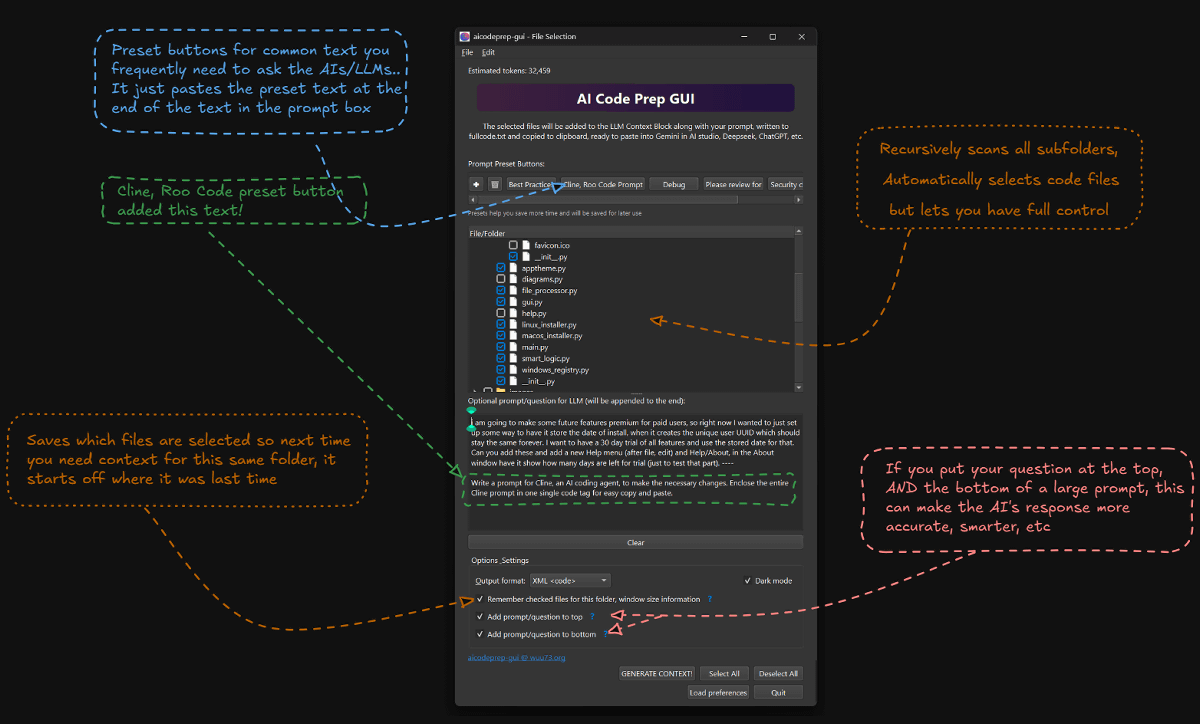The image size is (1200, 724).
Task: Uncheck the apptheme.py file checkbox
Action: pyautogui.click(x=501, y=268)
